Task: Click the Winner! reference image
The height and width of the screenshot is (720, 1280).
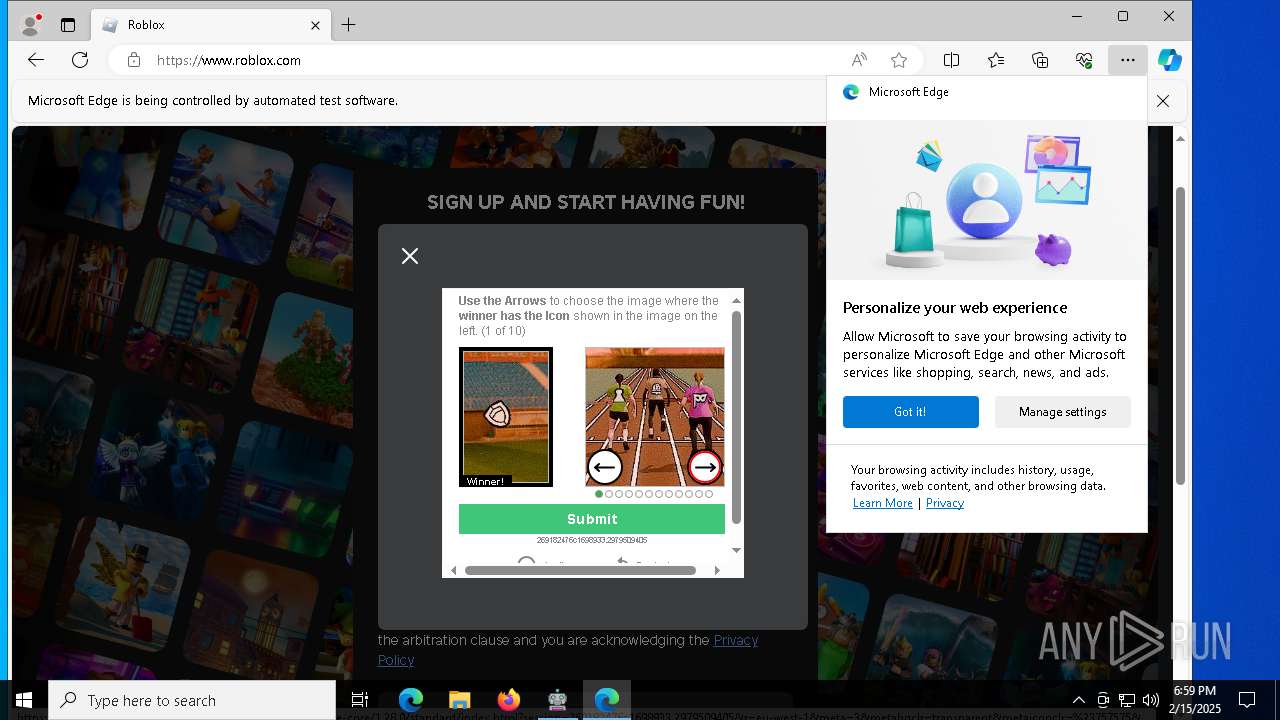Action: tap(505, 417)
